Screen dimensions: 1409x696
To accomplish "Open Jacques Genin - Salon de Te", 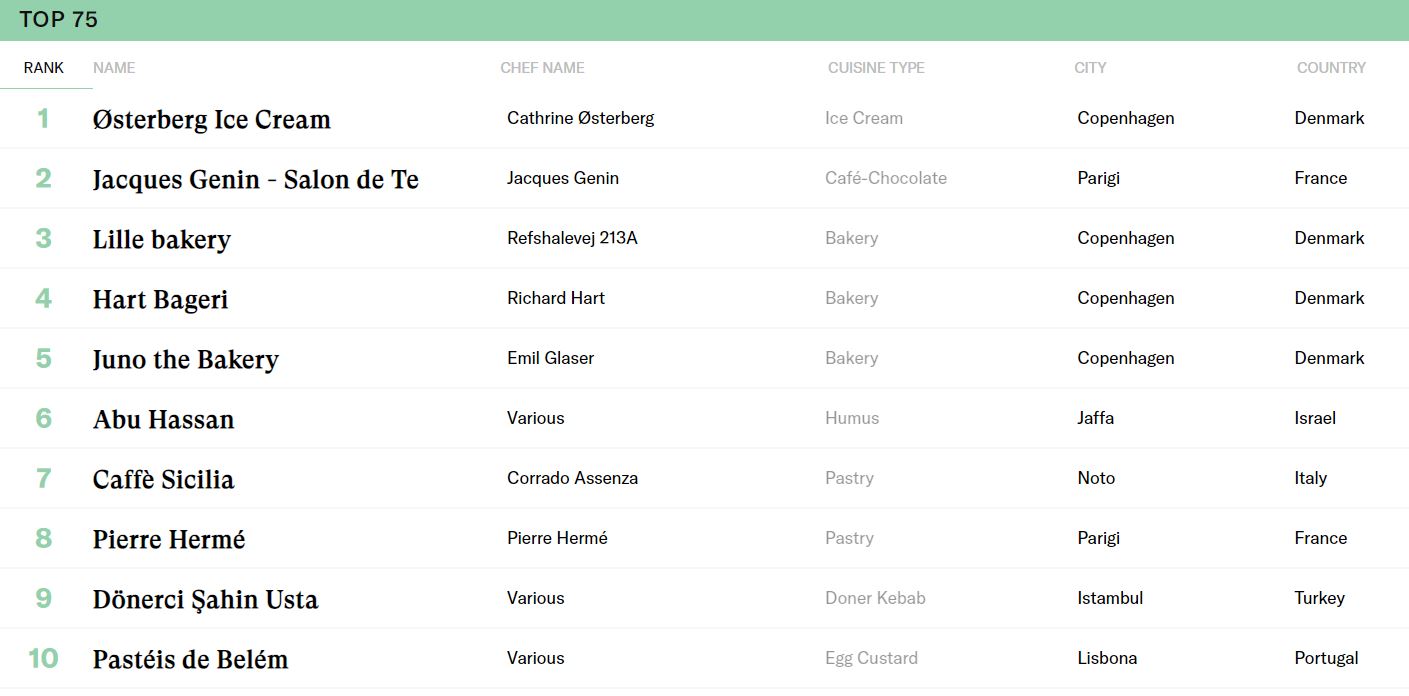I will 255,179.
